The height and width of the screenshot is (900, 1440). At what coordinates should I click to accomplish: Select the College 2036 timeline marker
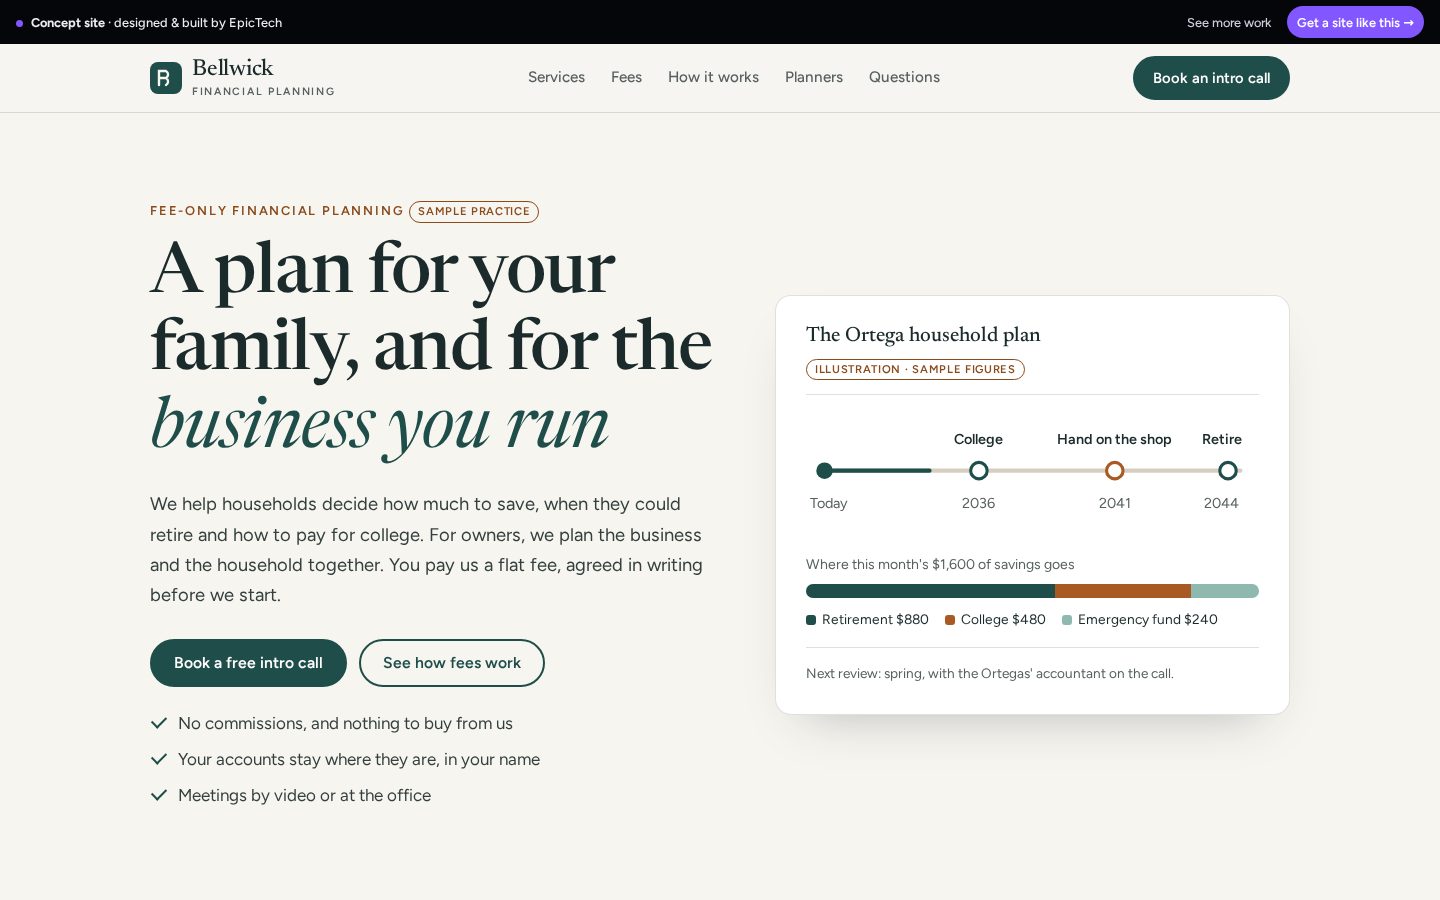(979, 470)
